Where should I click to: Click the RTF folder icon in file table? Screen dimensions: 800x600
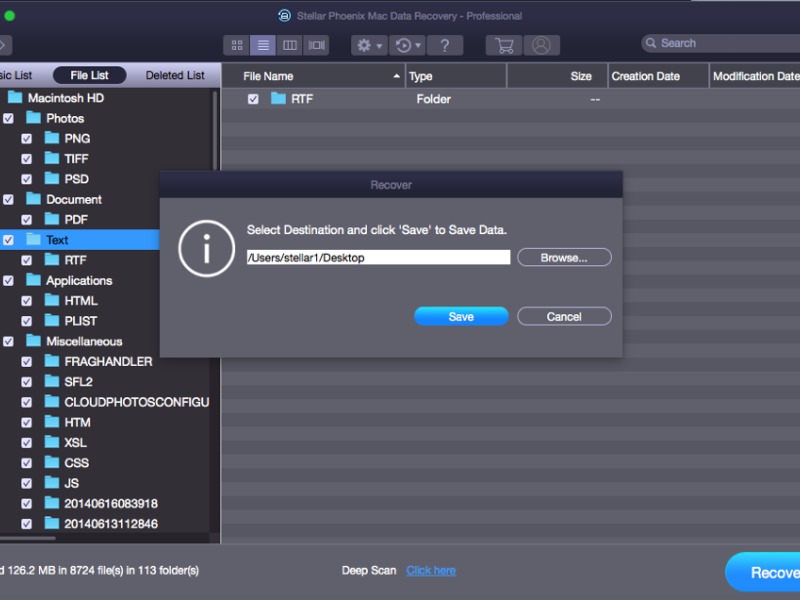[x=278, y=98]
